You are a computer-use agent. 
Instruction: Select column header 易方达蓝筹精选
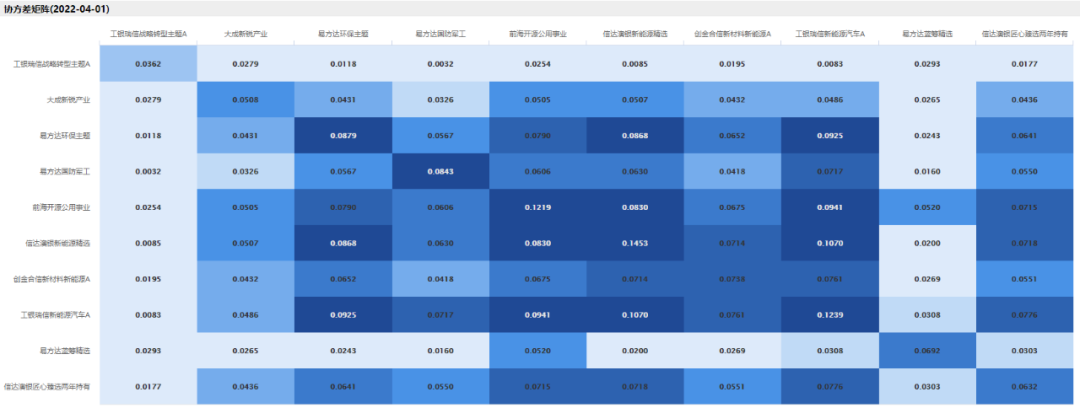927,33
